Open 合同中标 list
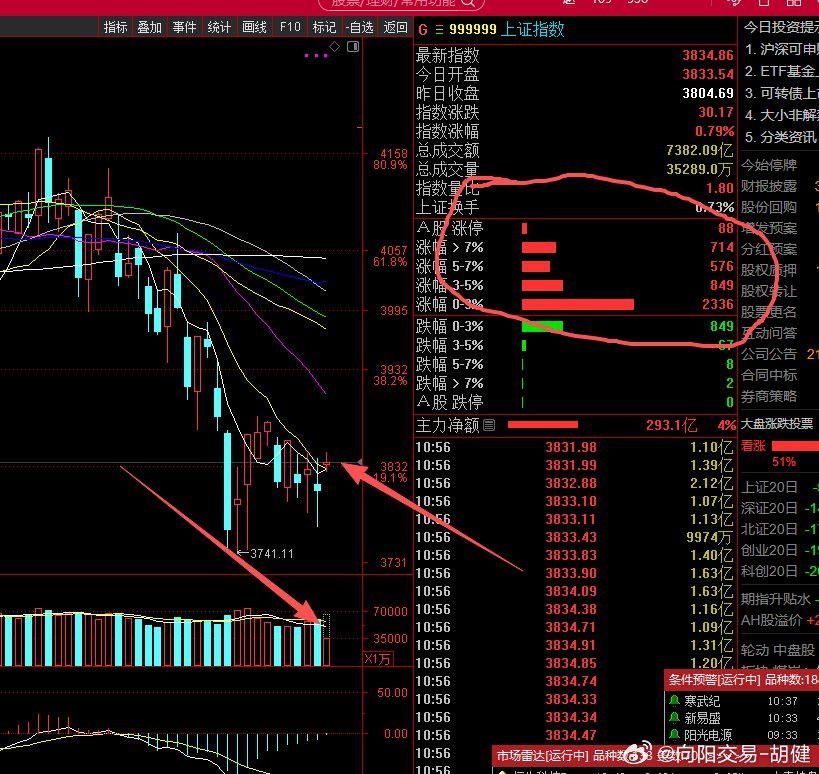 point(769,376)
